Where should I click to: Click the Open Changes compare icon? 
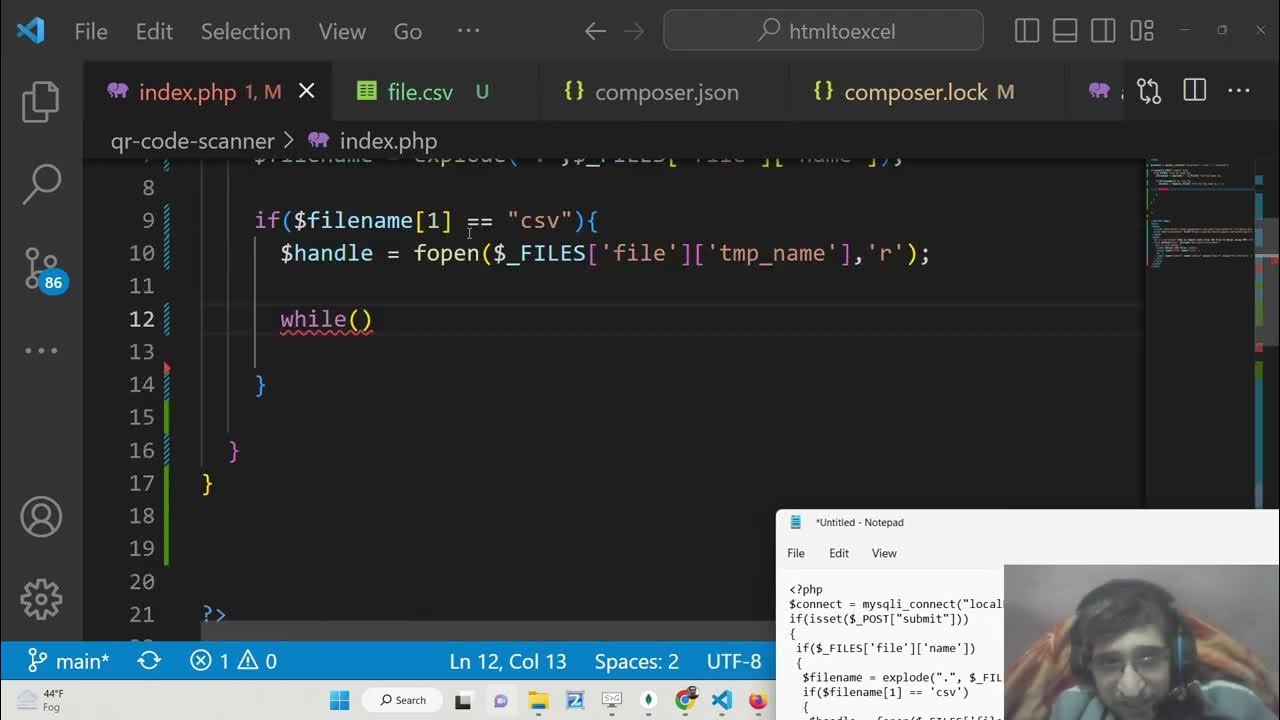click(1149, 92)
